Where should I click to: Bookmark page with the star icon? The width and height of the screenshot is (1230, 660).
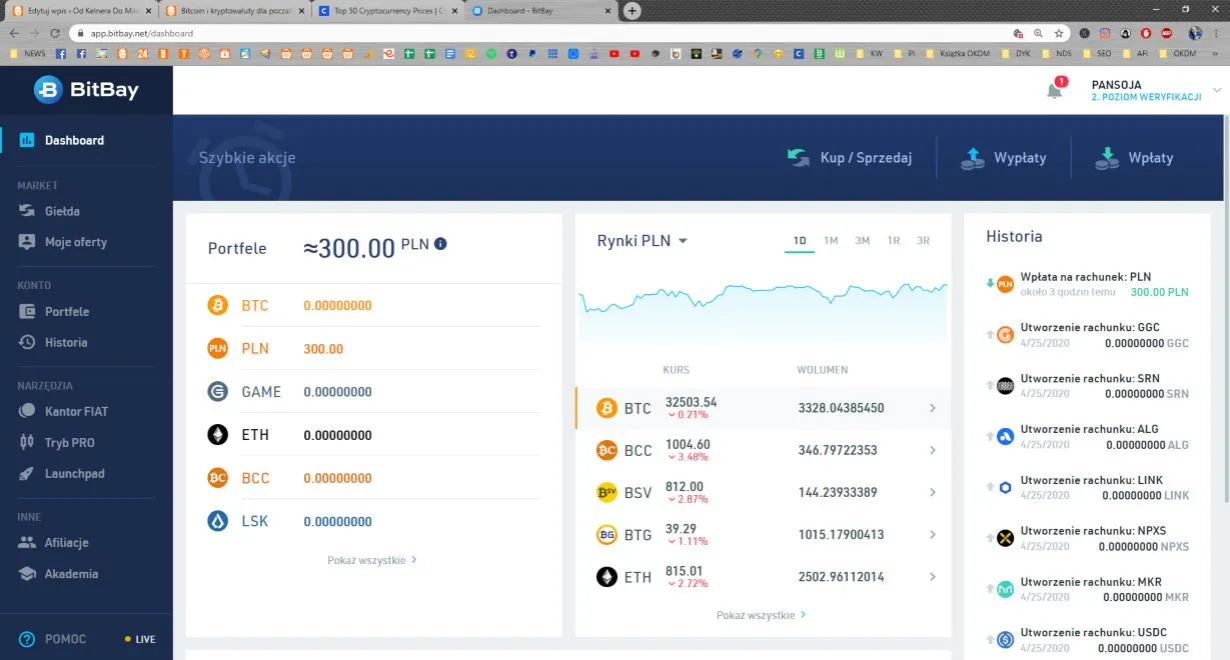[1059, 33]
